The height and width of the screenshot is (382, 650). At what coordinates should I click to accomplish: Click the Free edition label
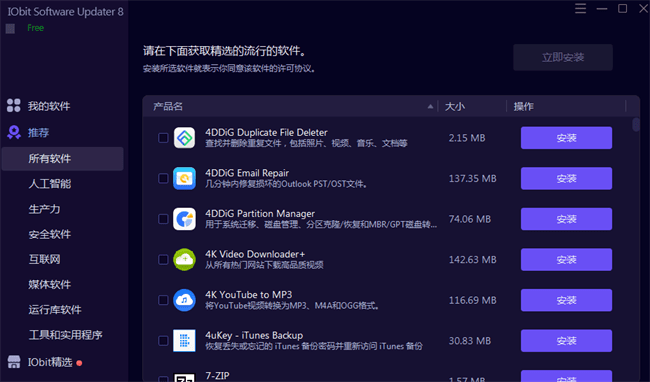pos(35,28)
